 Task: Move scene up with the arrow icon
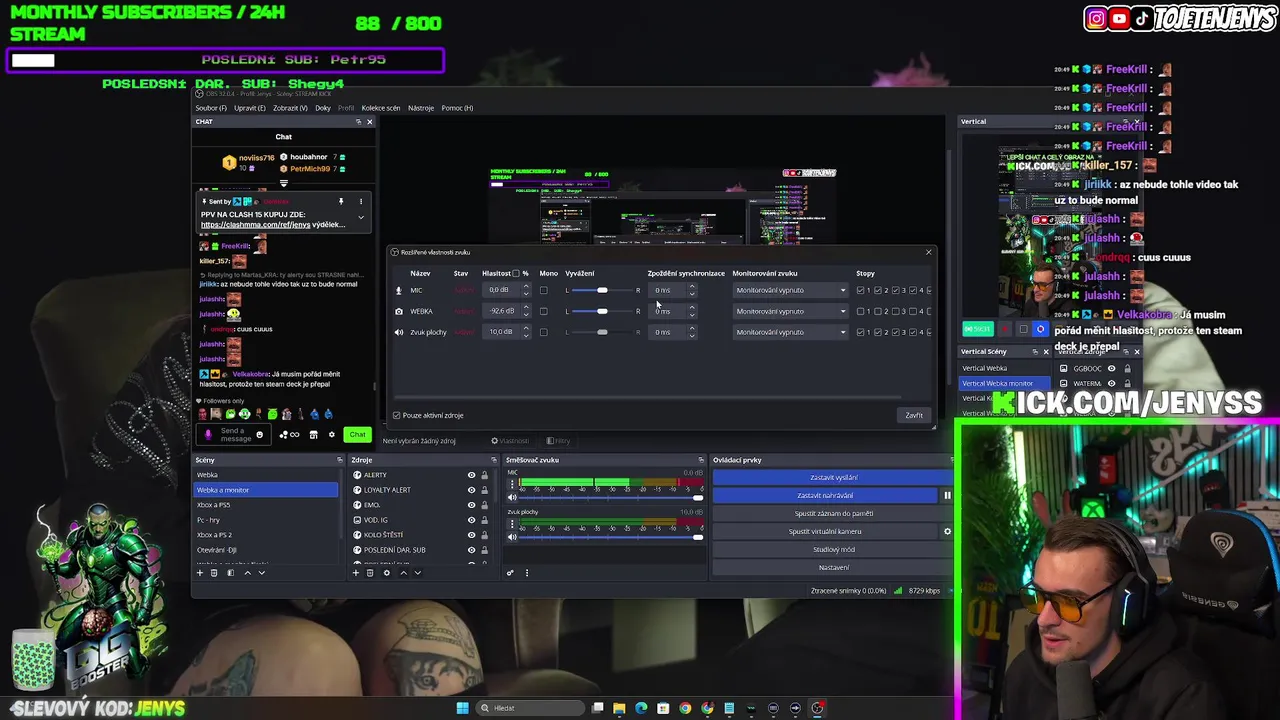click(x=247, y=573)
